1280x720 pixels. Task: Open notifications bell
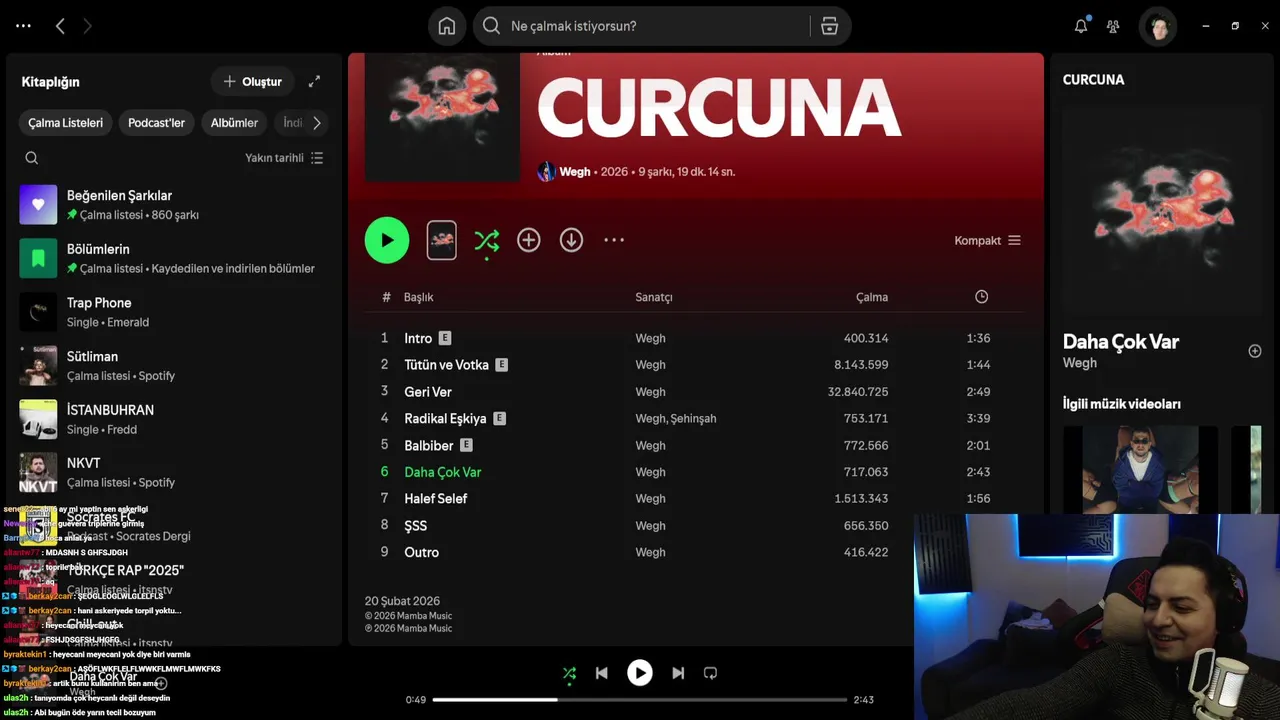coord(1081,26)
